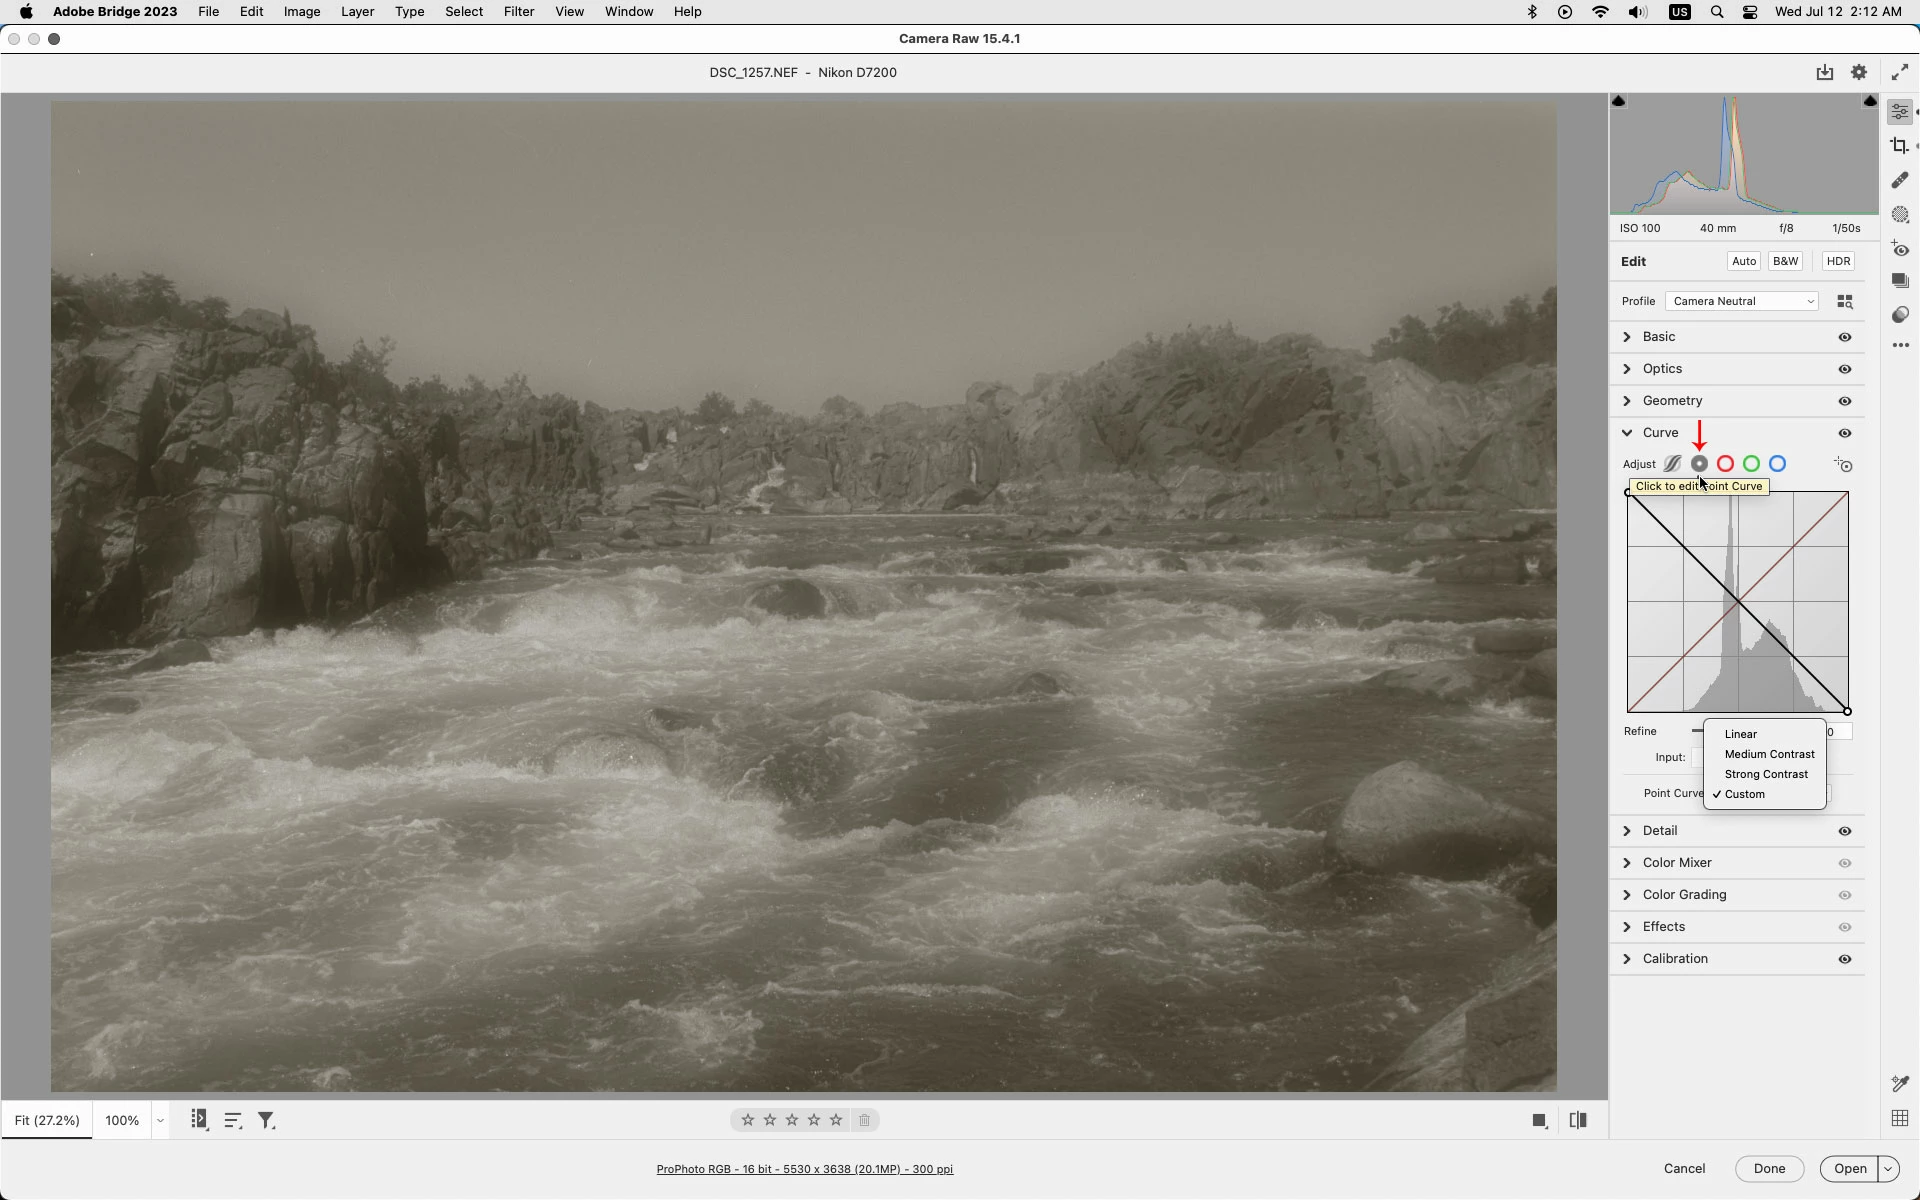Open the Masking tool
The image size is (1920, 1200).
pyautogui.click(x=1899, y=215)
